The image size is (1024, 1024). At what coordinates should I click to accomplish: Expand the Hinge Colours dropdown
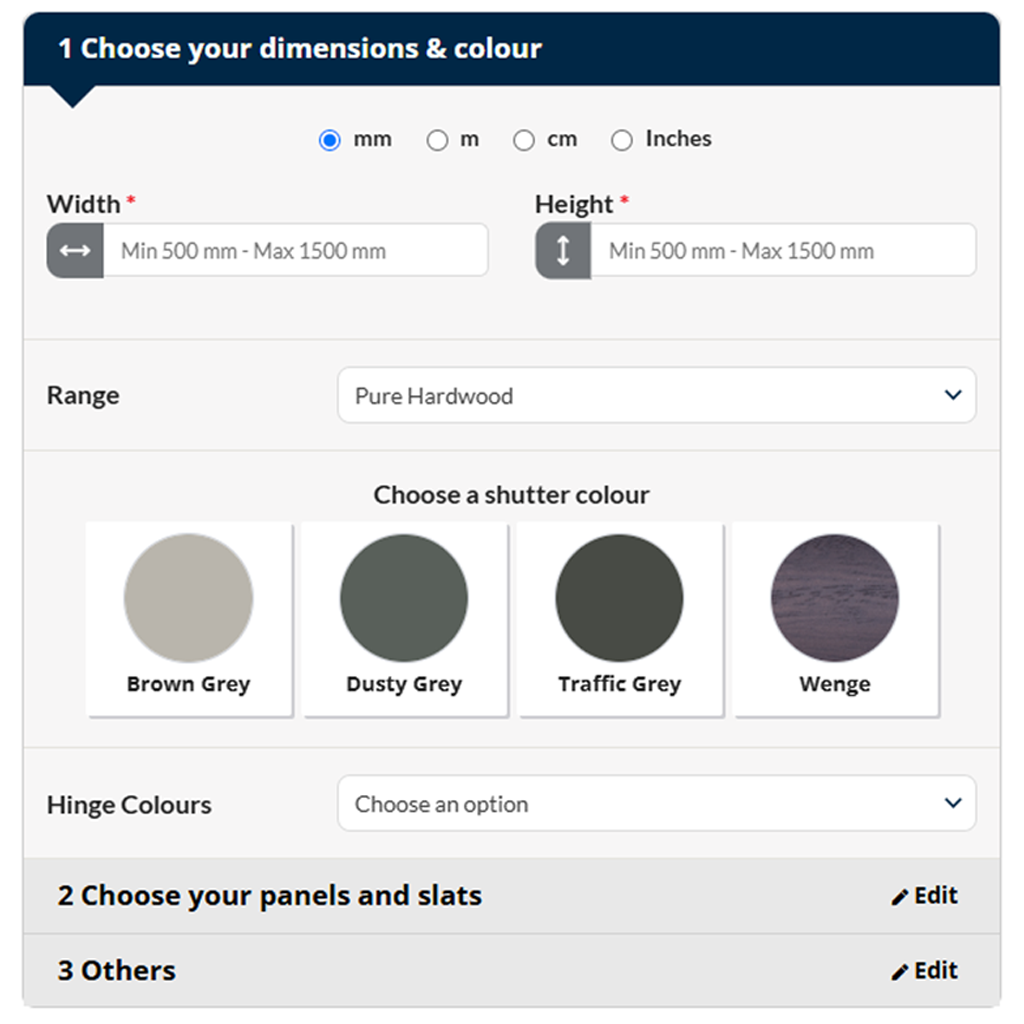[656, 804]
